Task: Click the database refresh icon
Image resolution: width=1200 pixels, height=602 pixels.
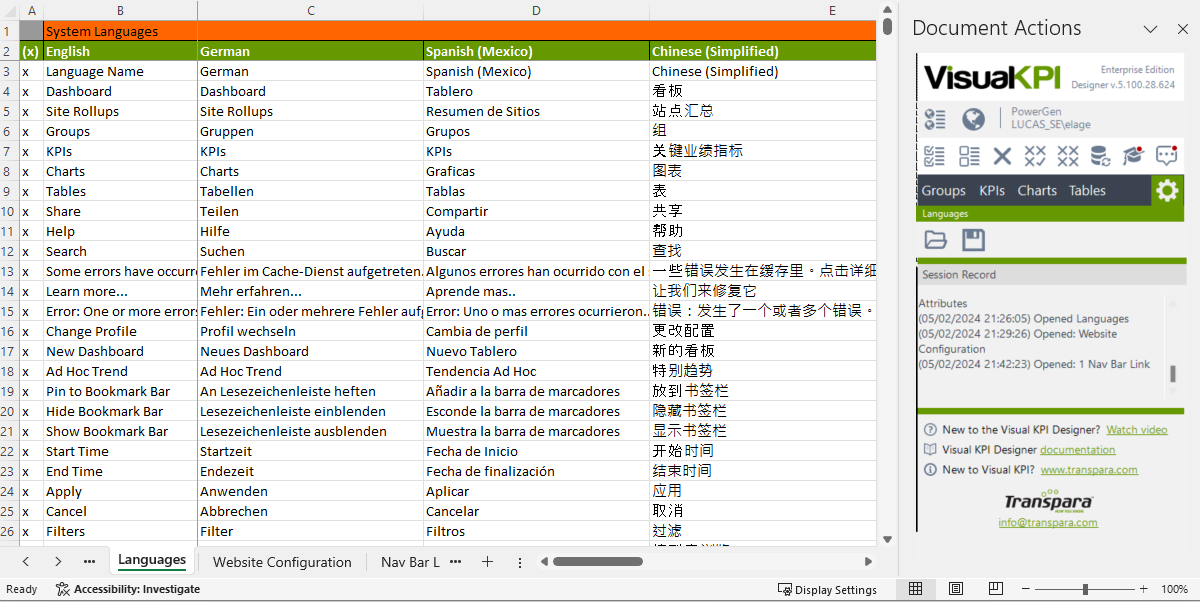Action: 1099,156
